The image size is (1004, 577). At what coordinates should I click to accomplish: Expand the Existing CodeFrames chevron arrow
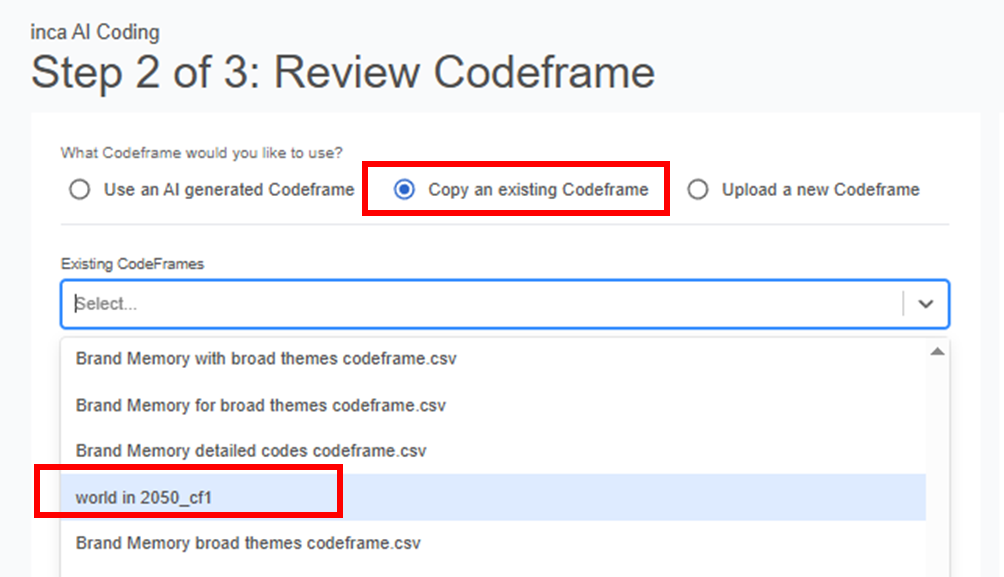coord(926,304)
